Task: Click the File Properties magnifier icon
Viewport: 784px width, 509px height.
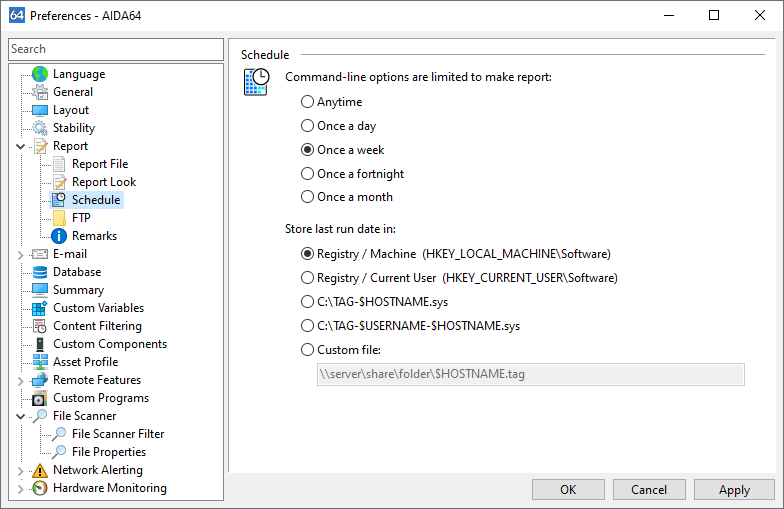Action: pyautogui.click(x=59, y=452)
